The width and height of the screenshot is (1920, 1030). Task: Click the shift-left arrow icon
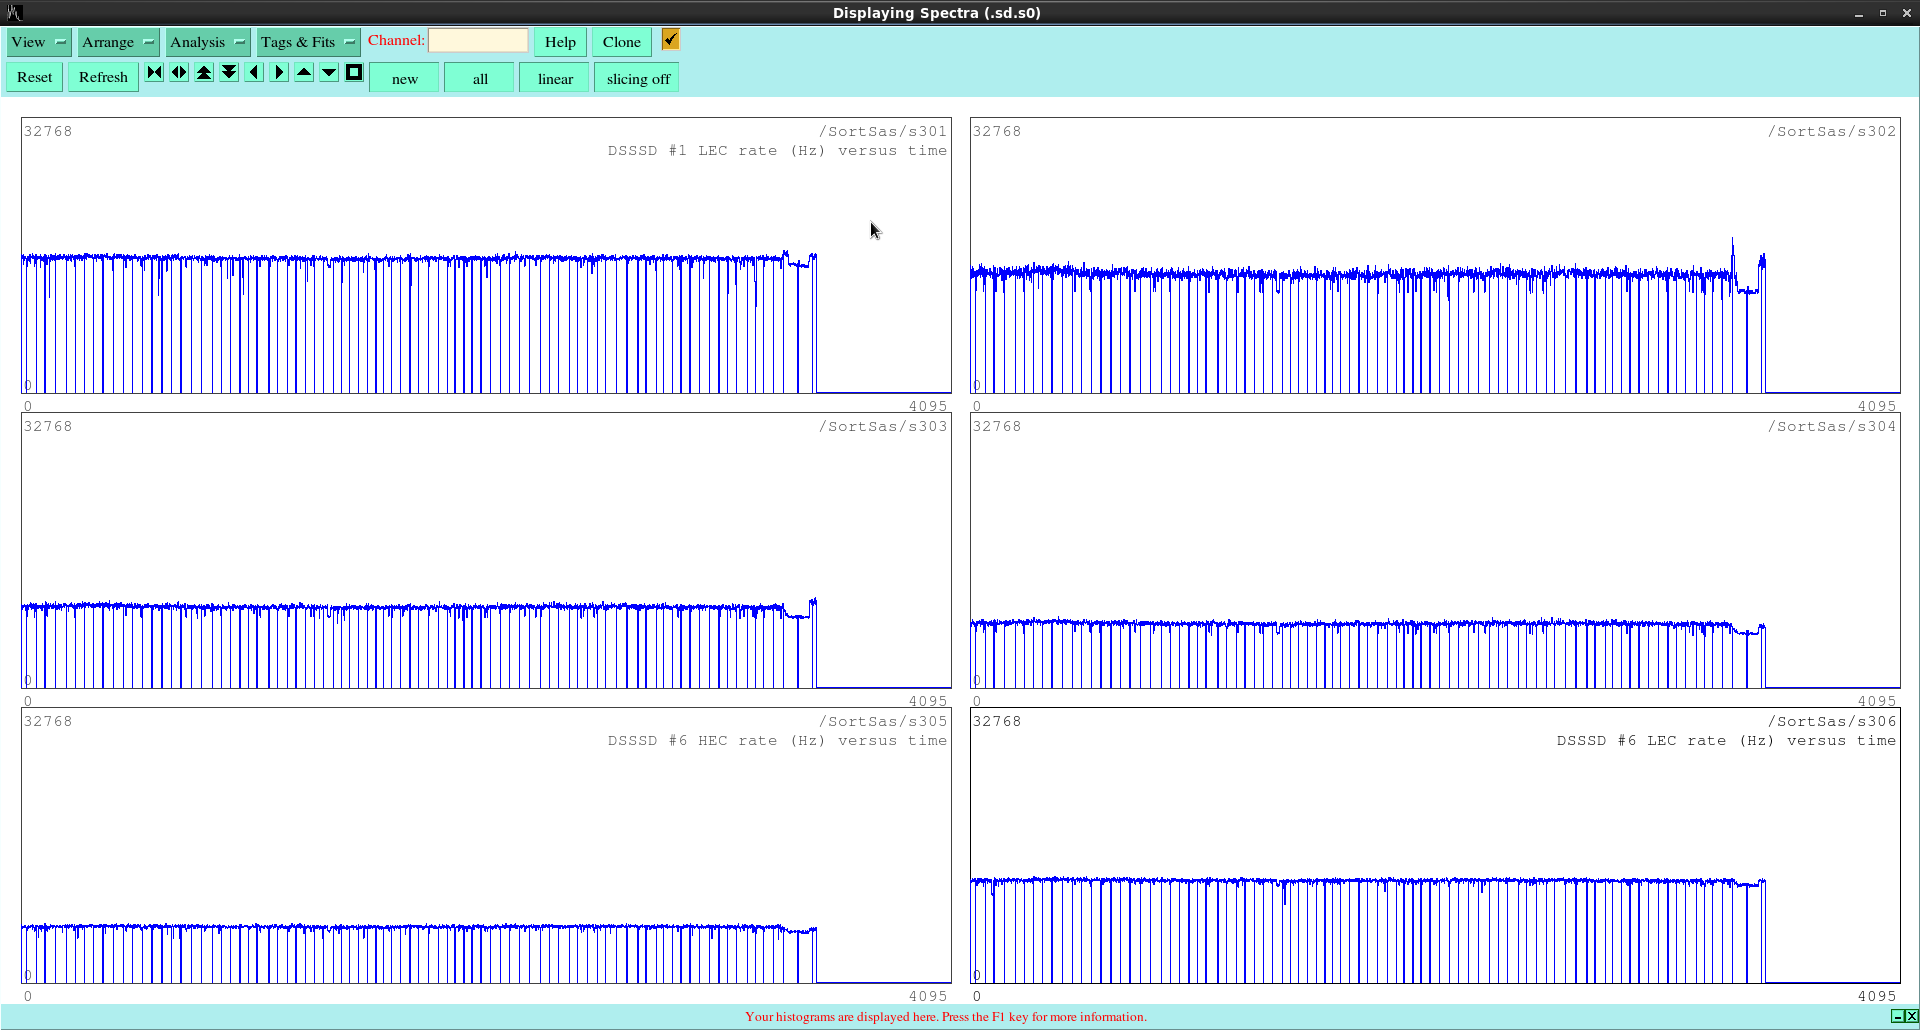[254, 72]
